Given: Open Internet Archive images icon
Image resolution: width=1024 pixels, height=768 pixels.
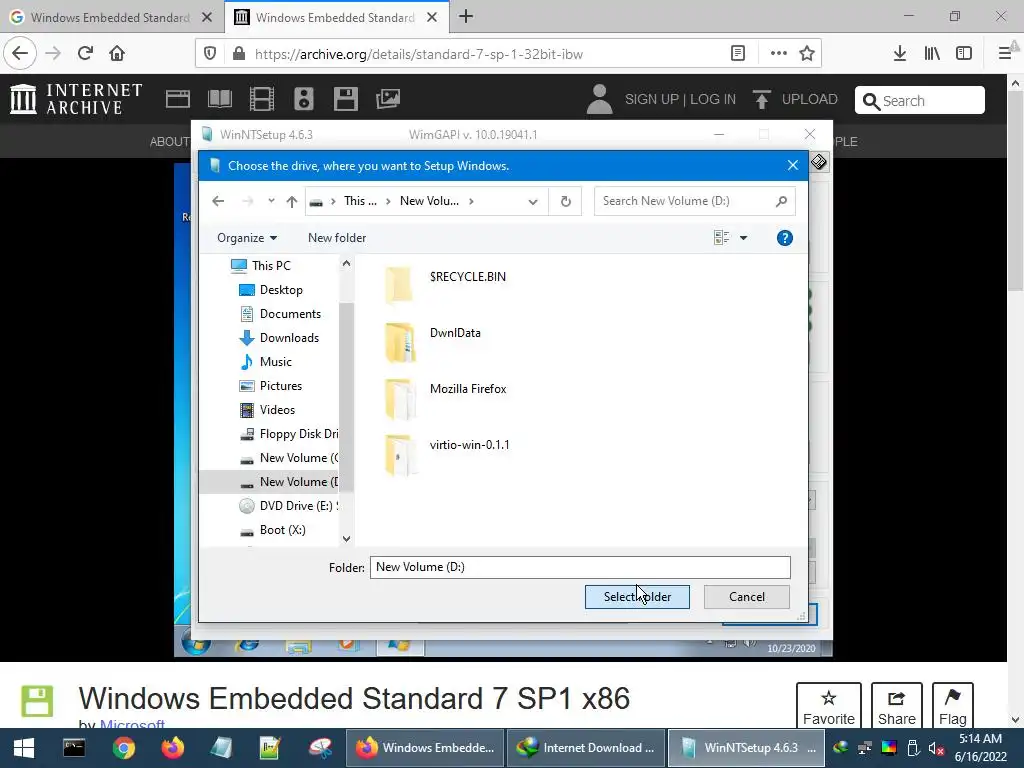Looking at the screenshot, I should (x=388, y=99).
